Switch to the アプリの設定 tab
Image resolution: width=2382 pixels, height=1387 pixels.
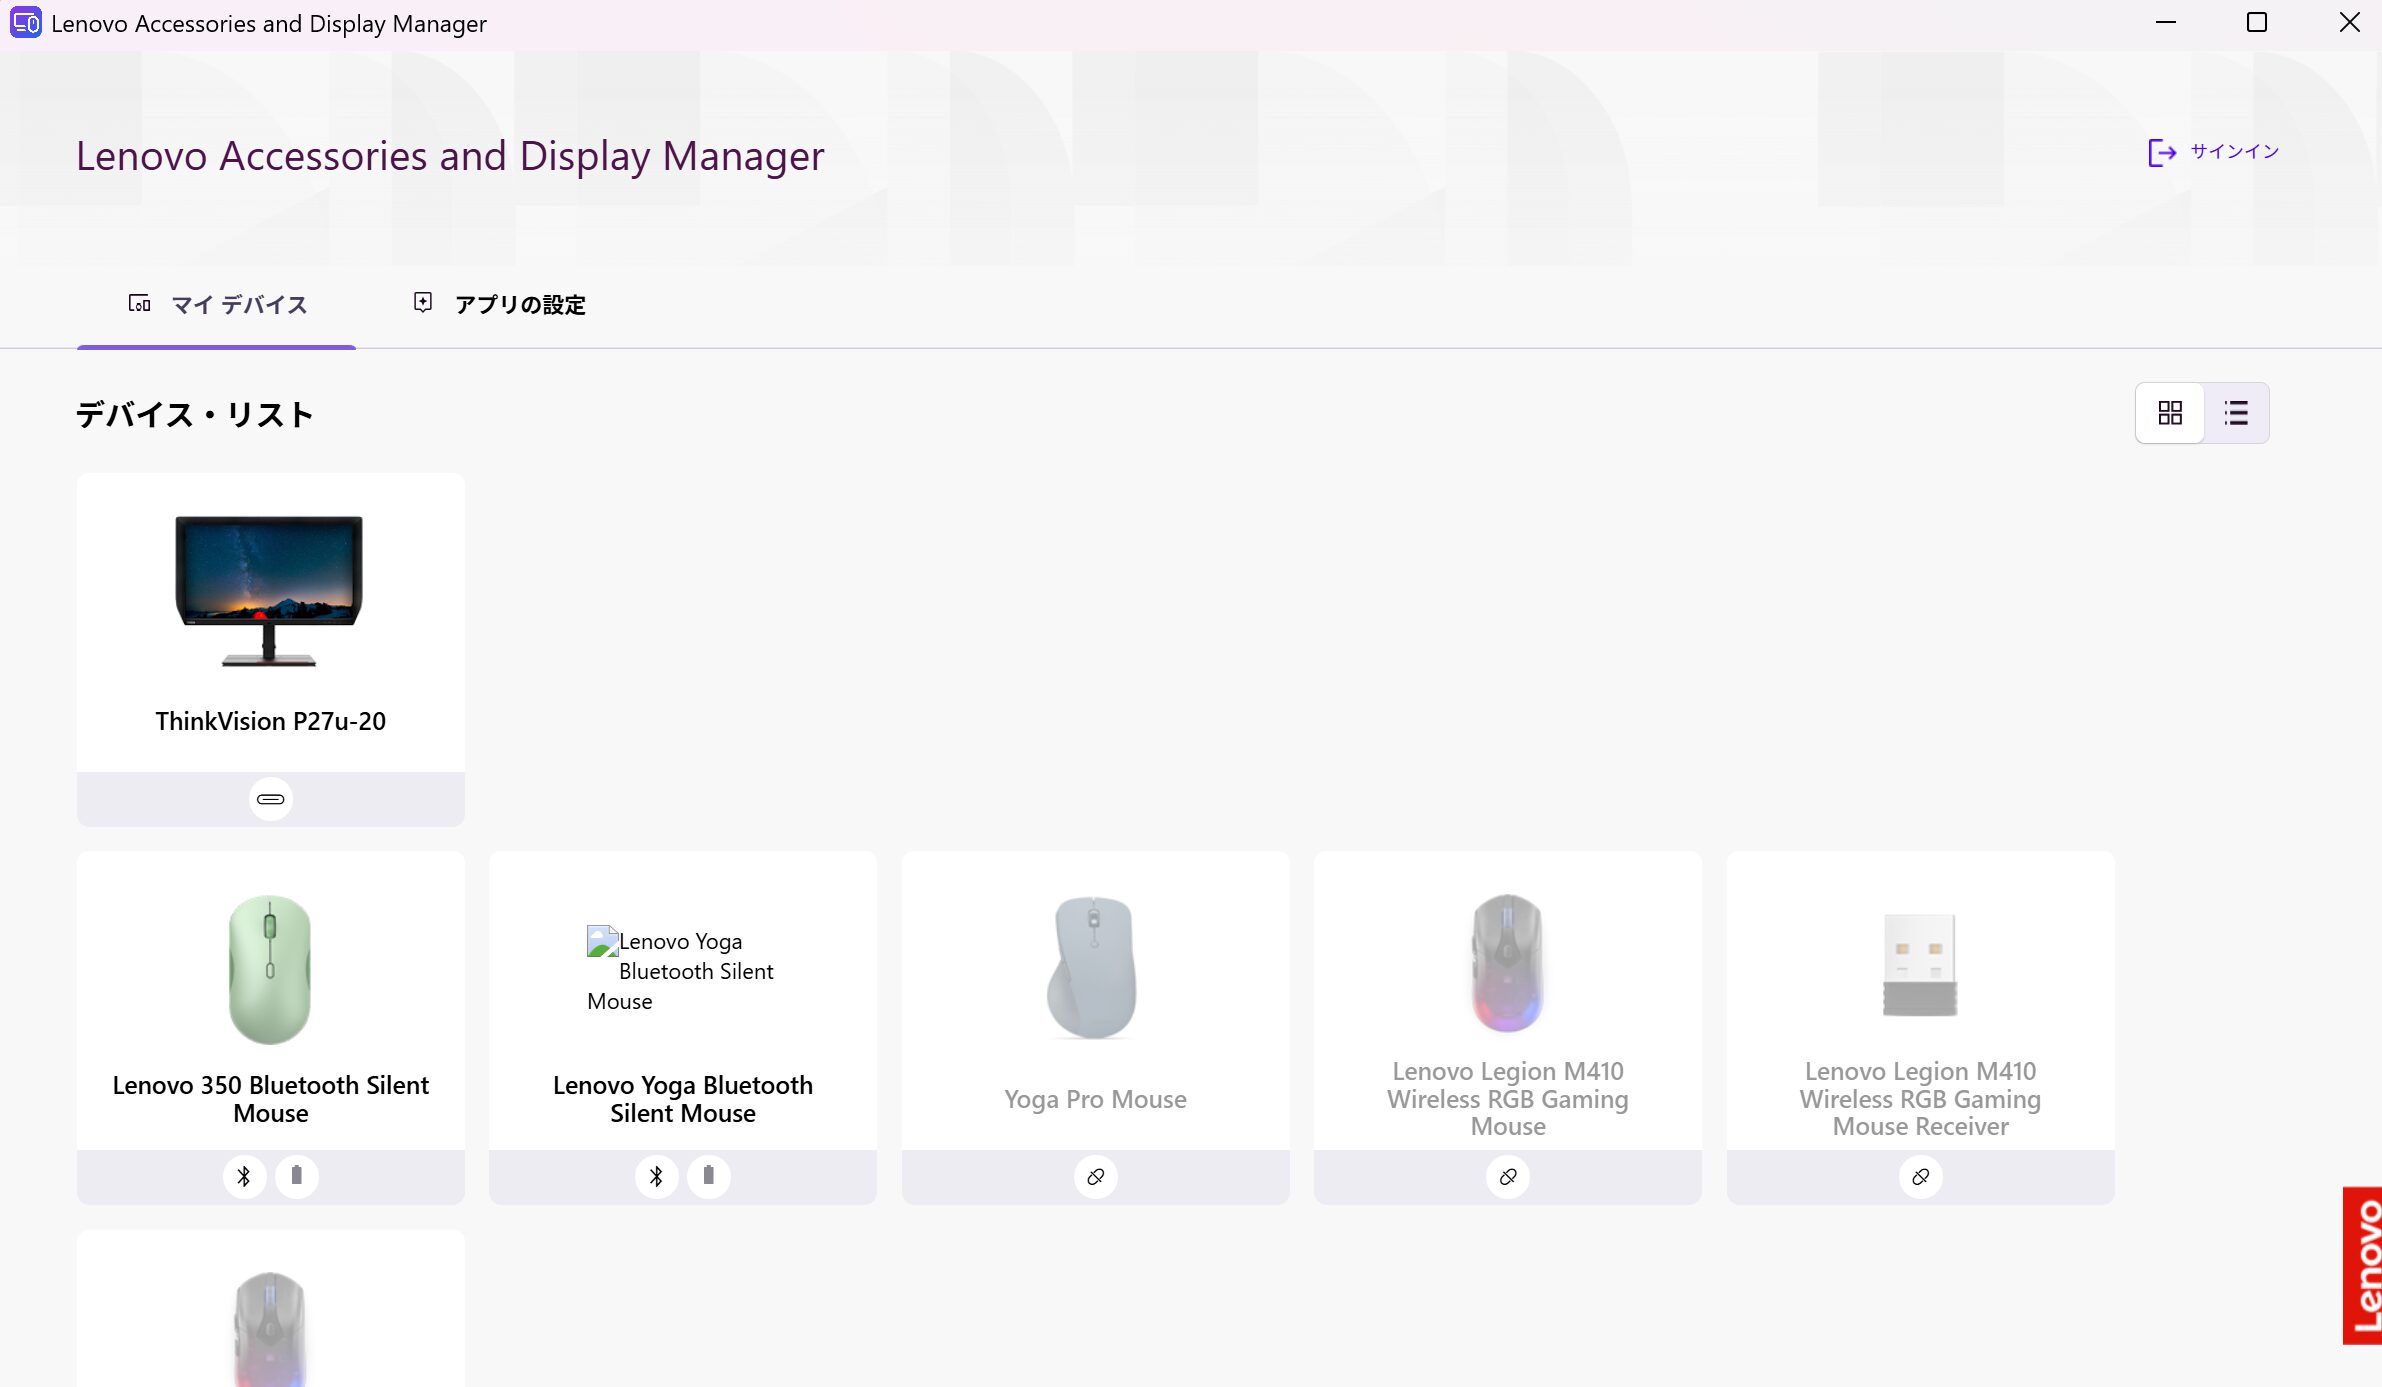[498, 304]
